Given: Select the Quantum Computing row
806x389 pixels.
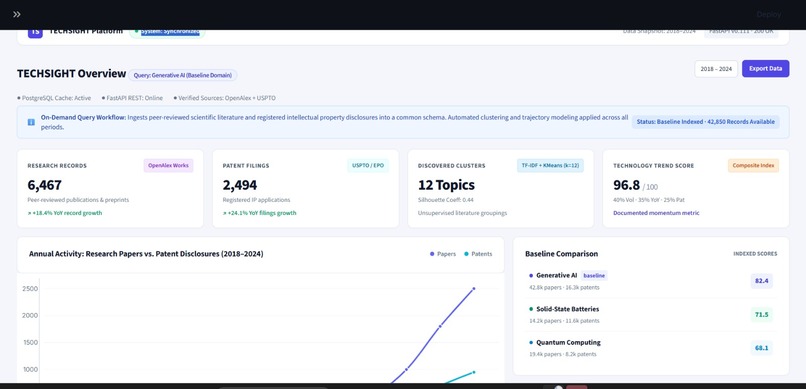Looking at the screenshot, I should [651, 348].
